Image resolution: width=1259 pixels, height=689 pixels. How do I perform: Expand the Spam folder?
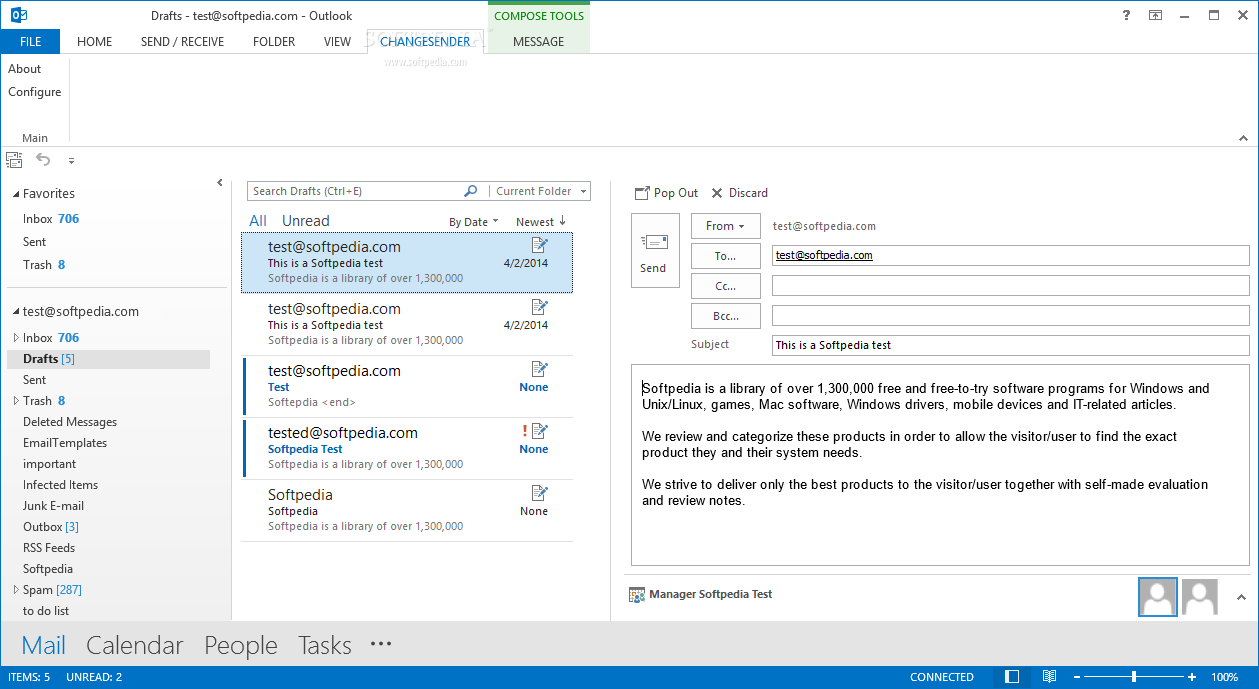pos(15,590)
